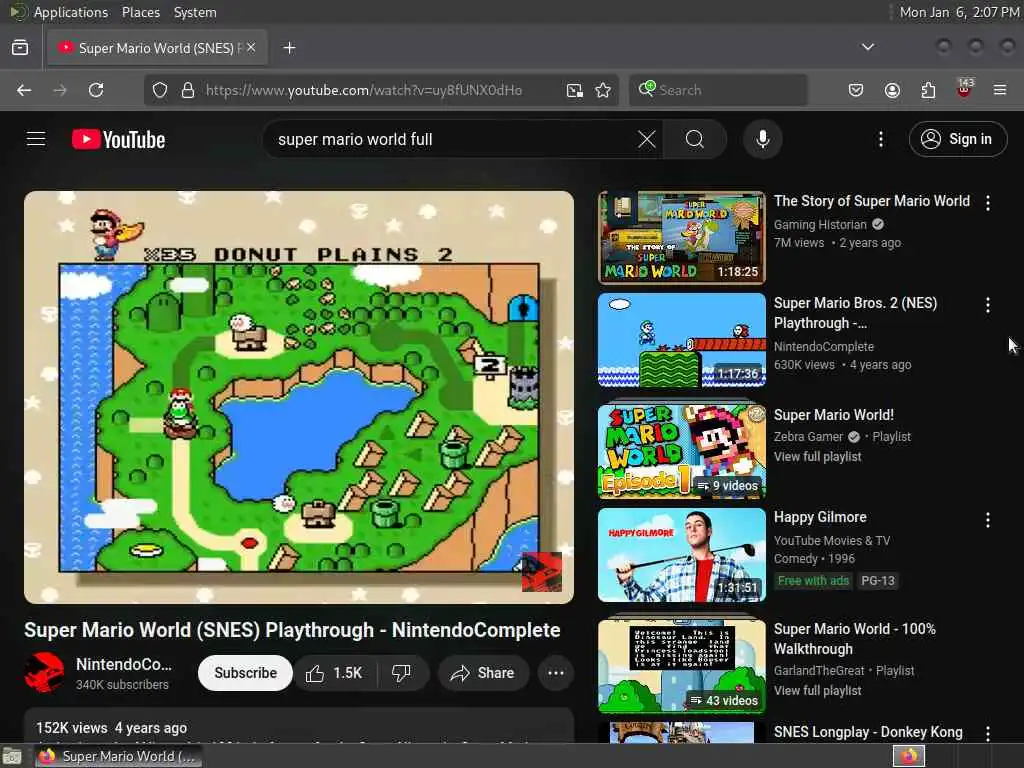Subscribe to NintendoComplete
The image size is (1024, 768).
click(246, 673)
